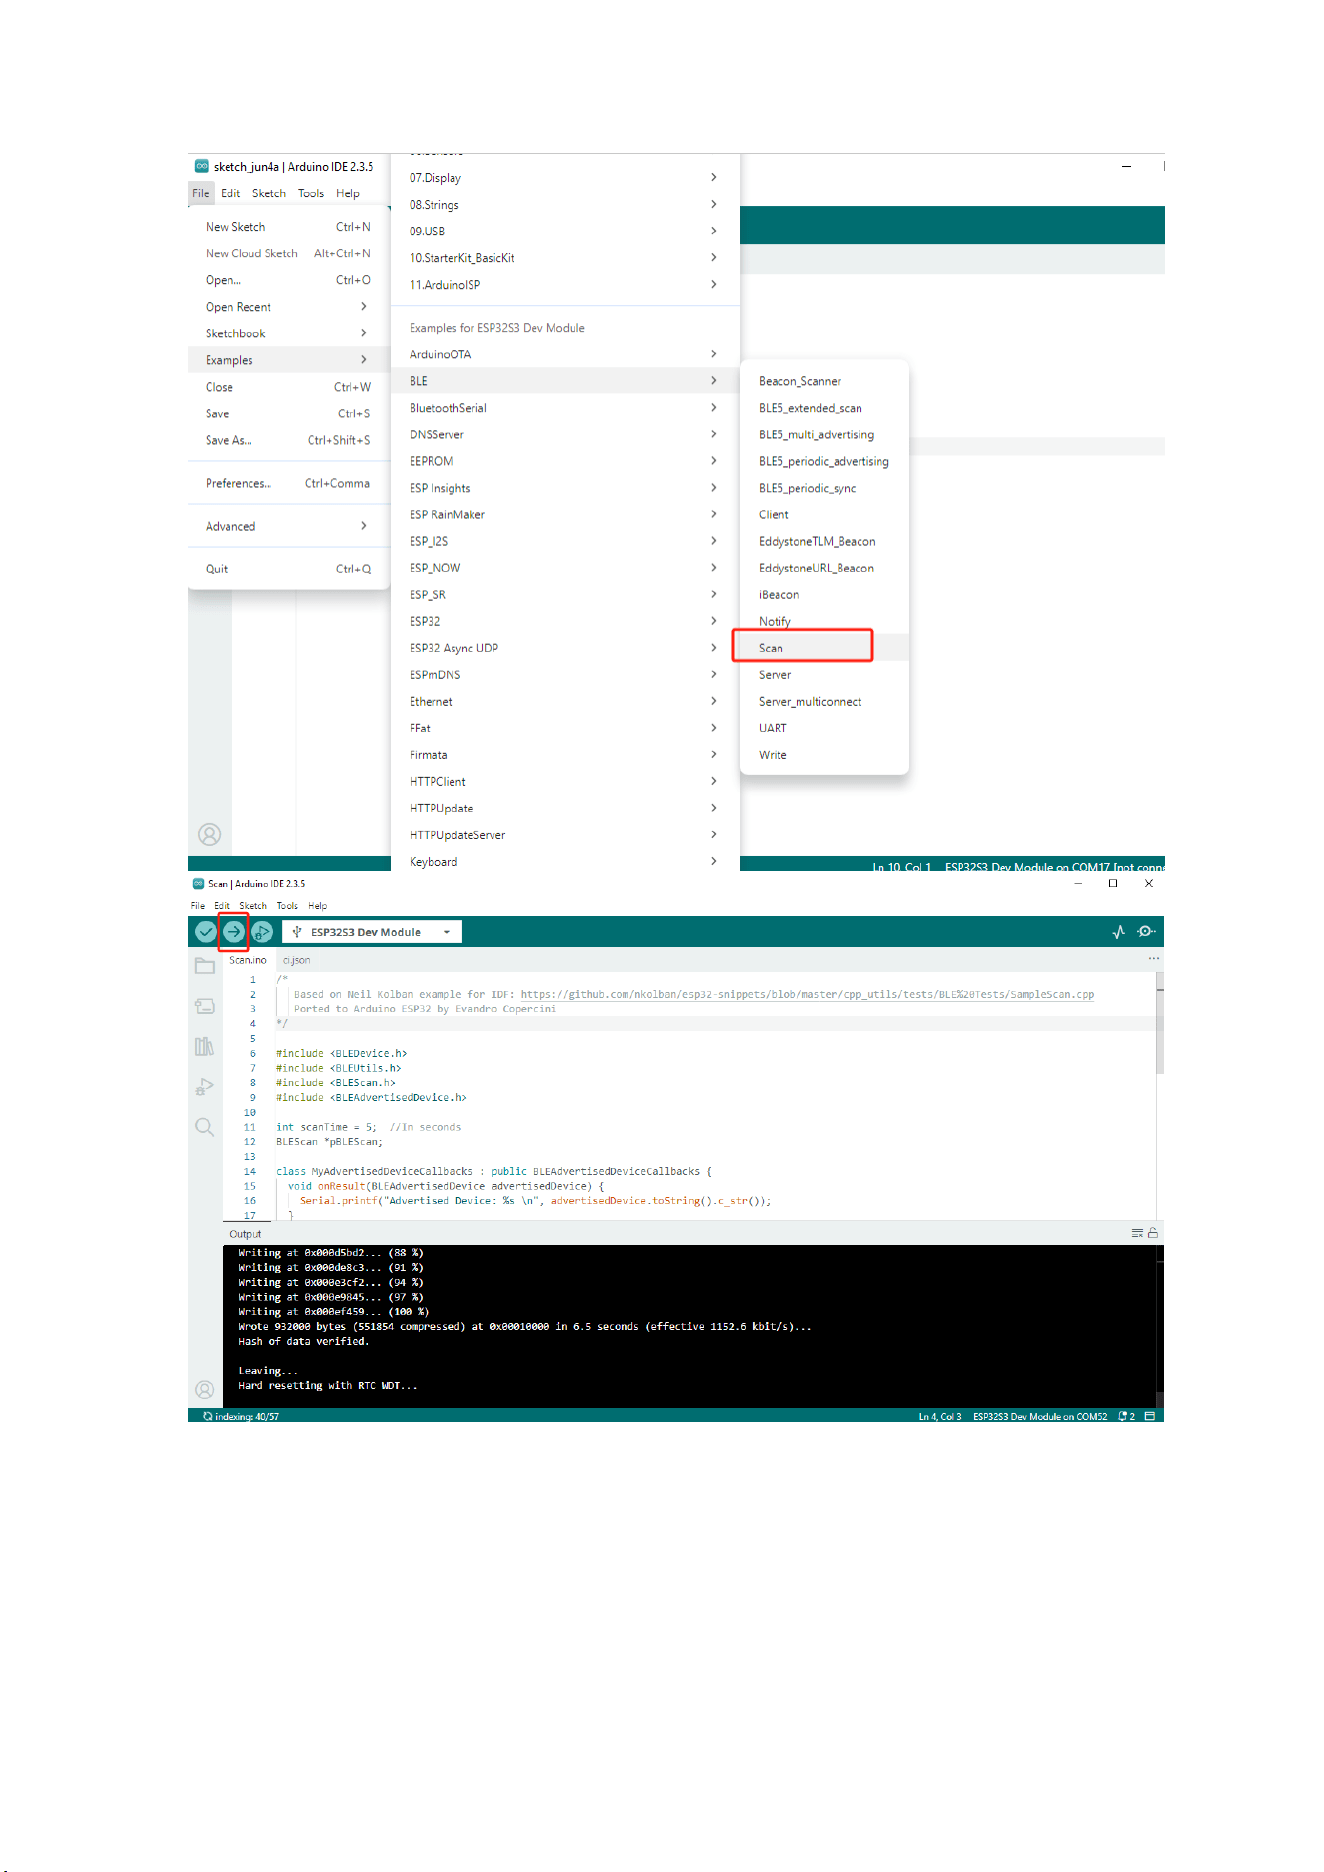Click the account icon in Scan window
1324x1872 pixels.
[204, 1389]
